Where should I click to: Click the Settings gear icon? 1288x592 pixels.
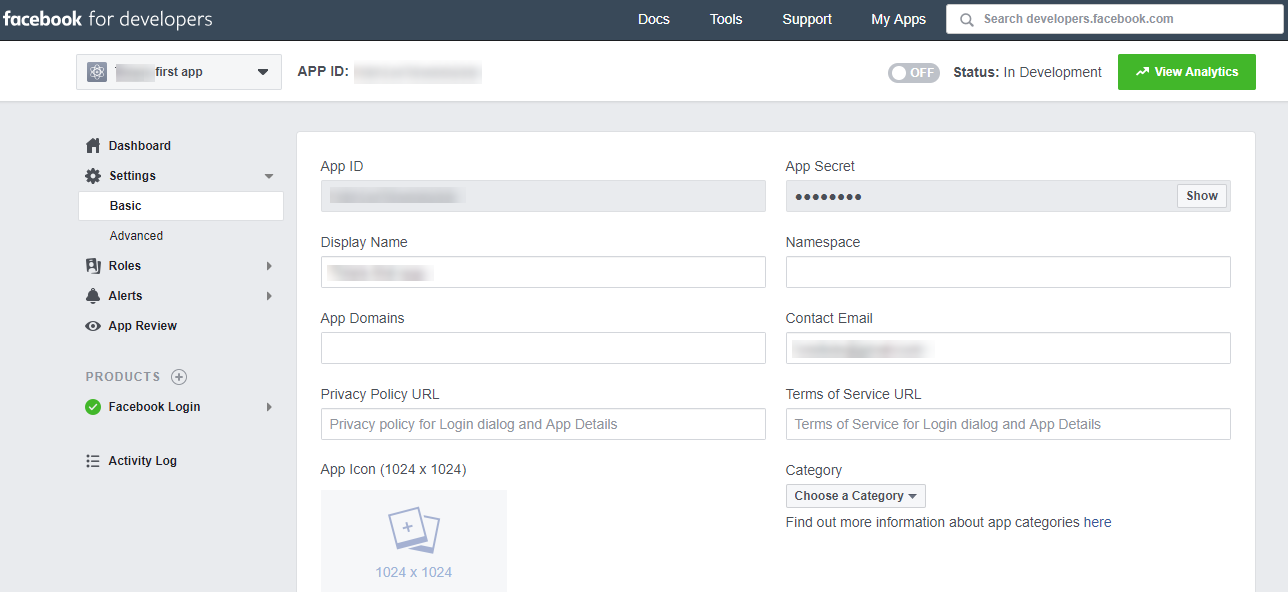point(93,176)
